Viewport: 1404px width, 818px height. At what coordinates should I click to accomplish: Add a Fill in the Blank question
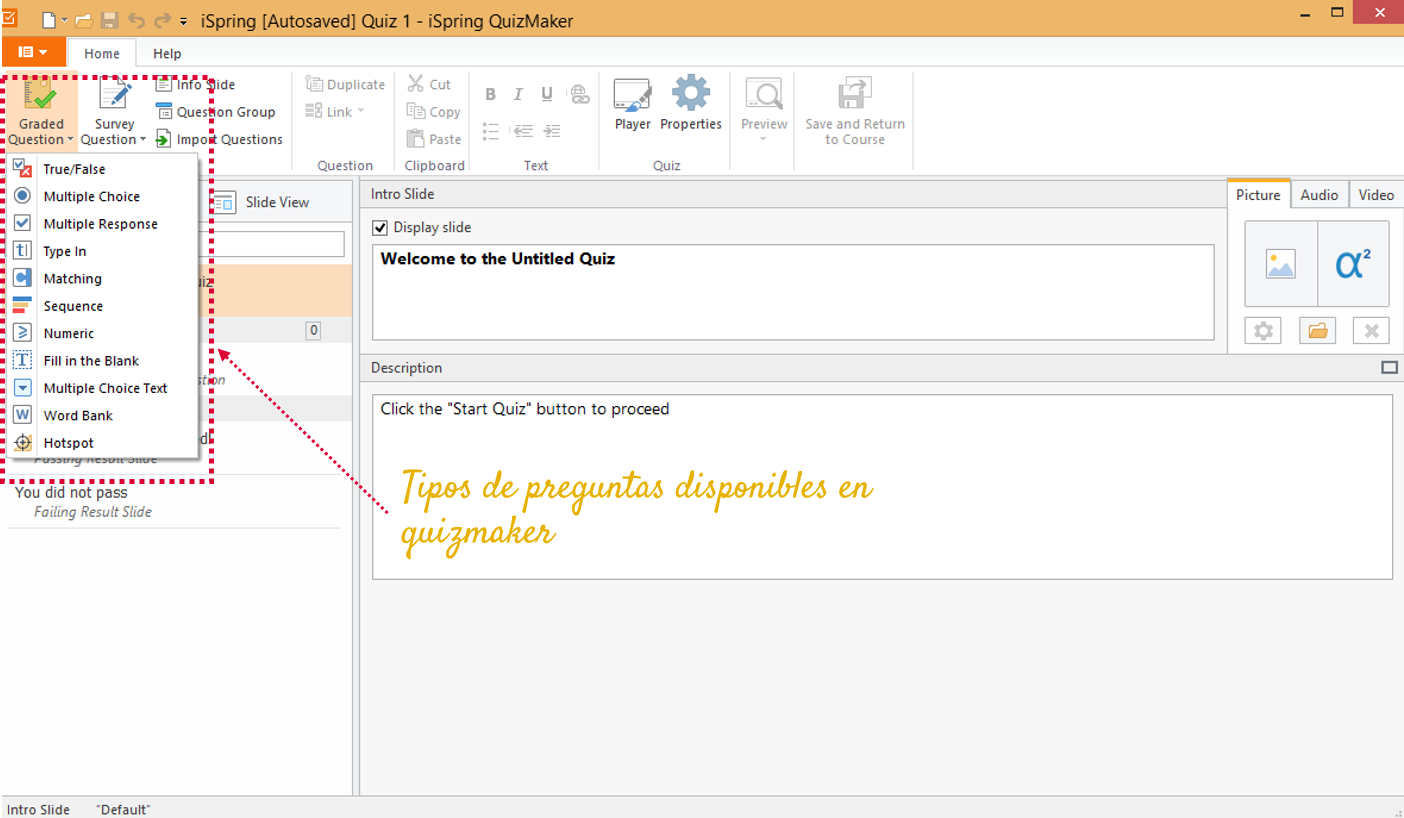coord(103,360)
